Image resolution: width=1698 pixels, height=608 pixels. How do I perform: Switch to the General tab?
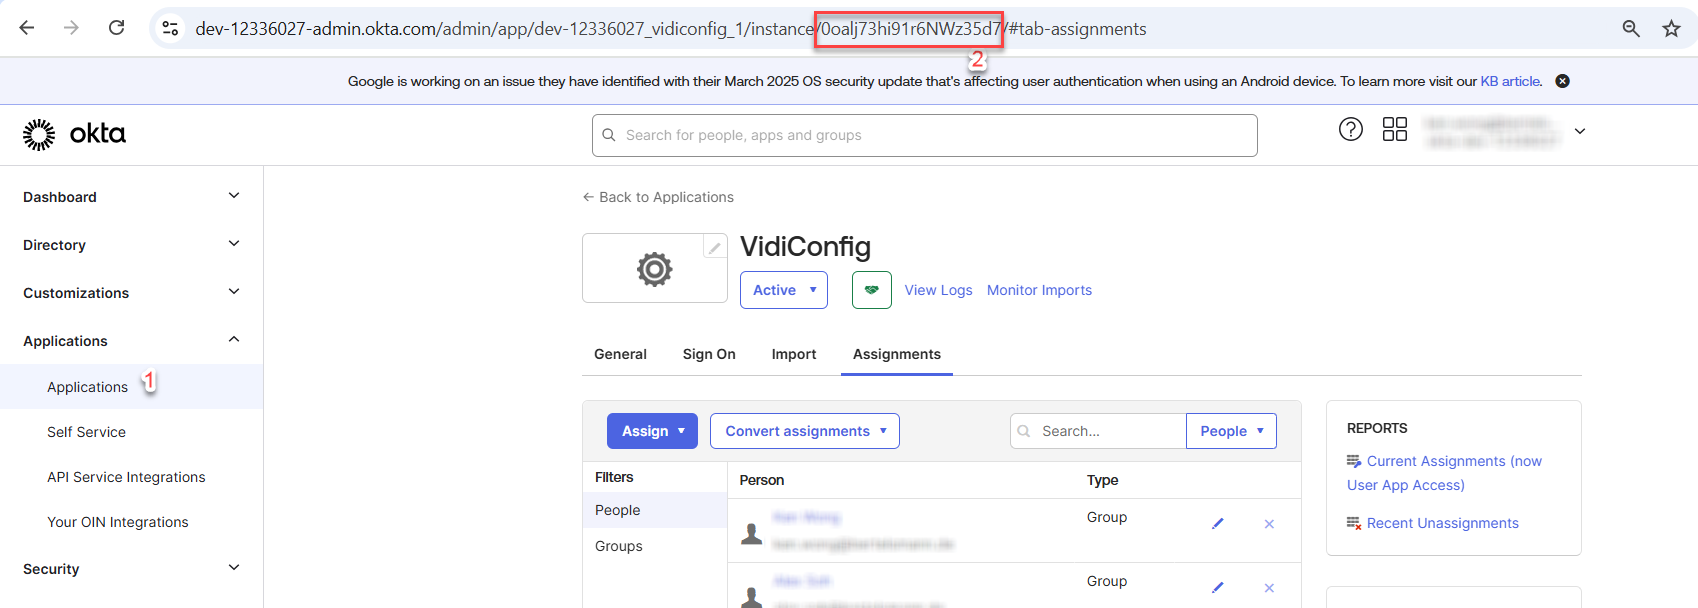[x=620, y=354]
